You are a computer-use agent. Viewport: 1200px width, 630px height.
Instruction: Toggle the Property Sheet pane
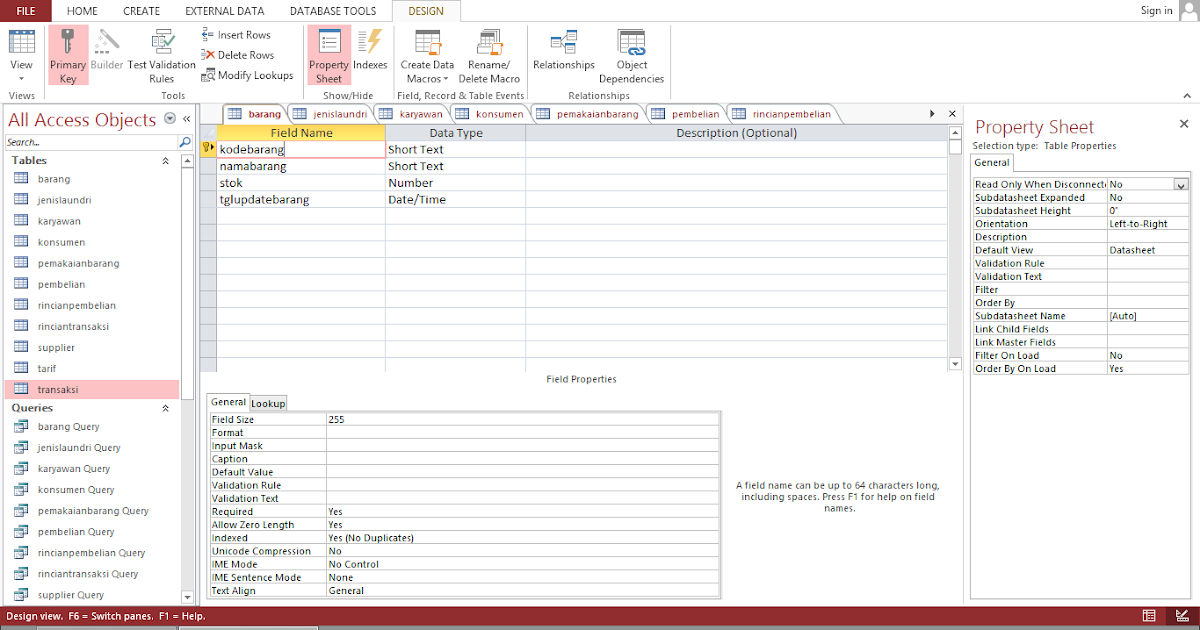329,56
